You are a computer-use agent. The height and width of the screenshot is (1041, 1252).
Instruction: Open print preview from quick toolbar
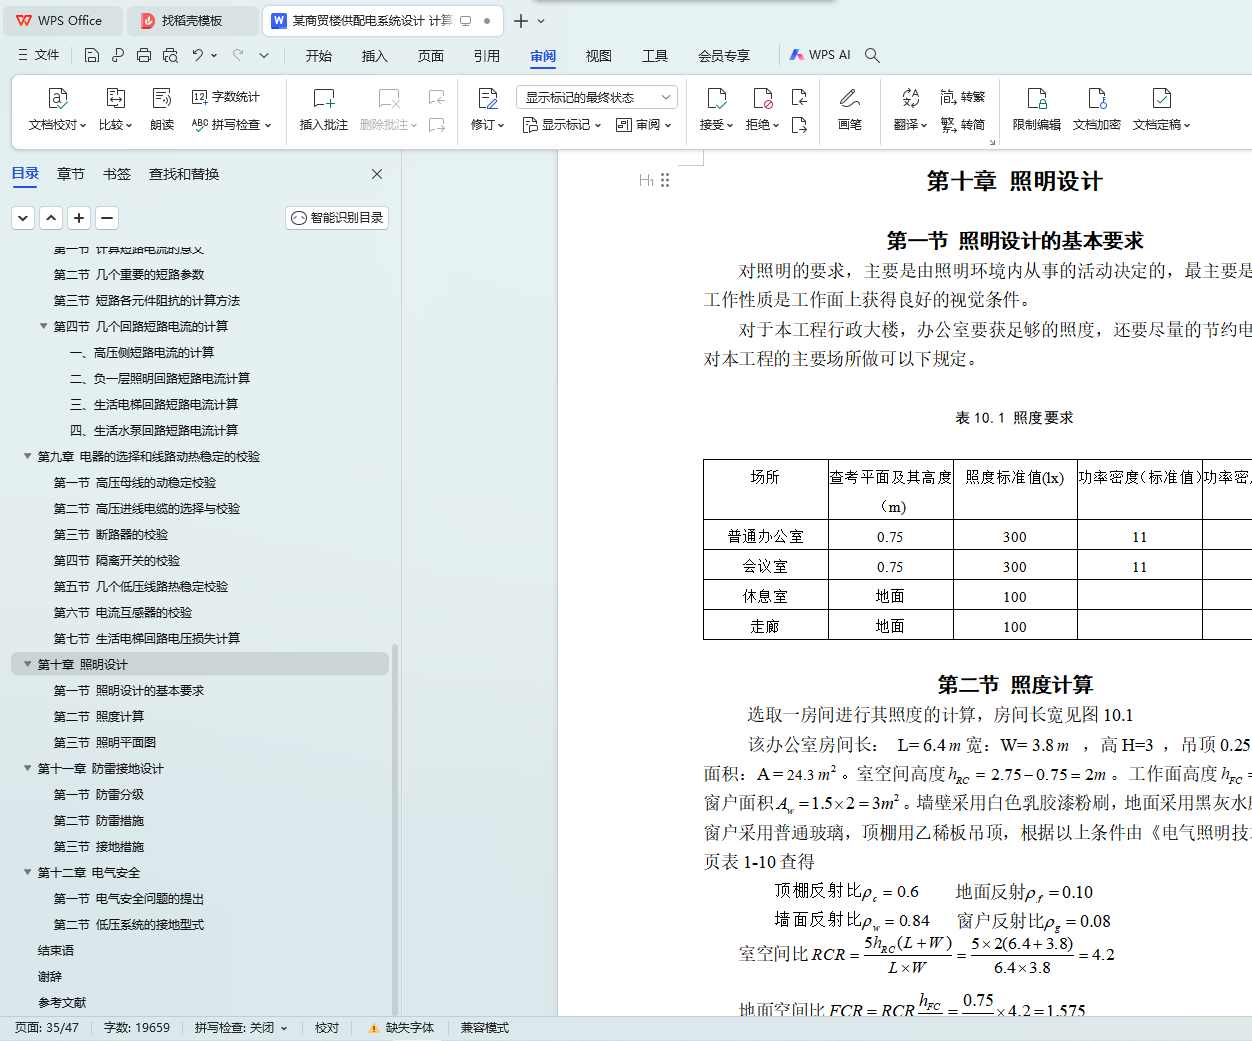tap(170, 55)
